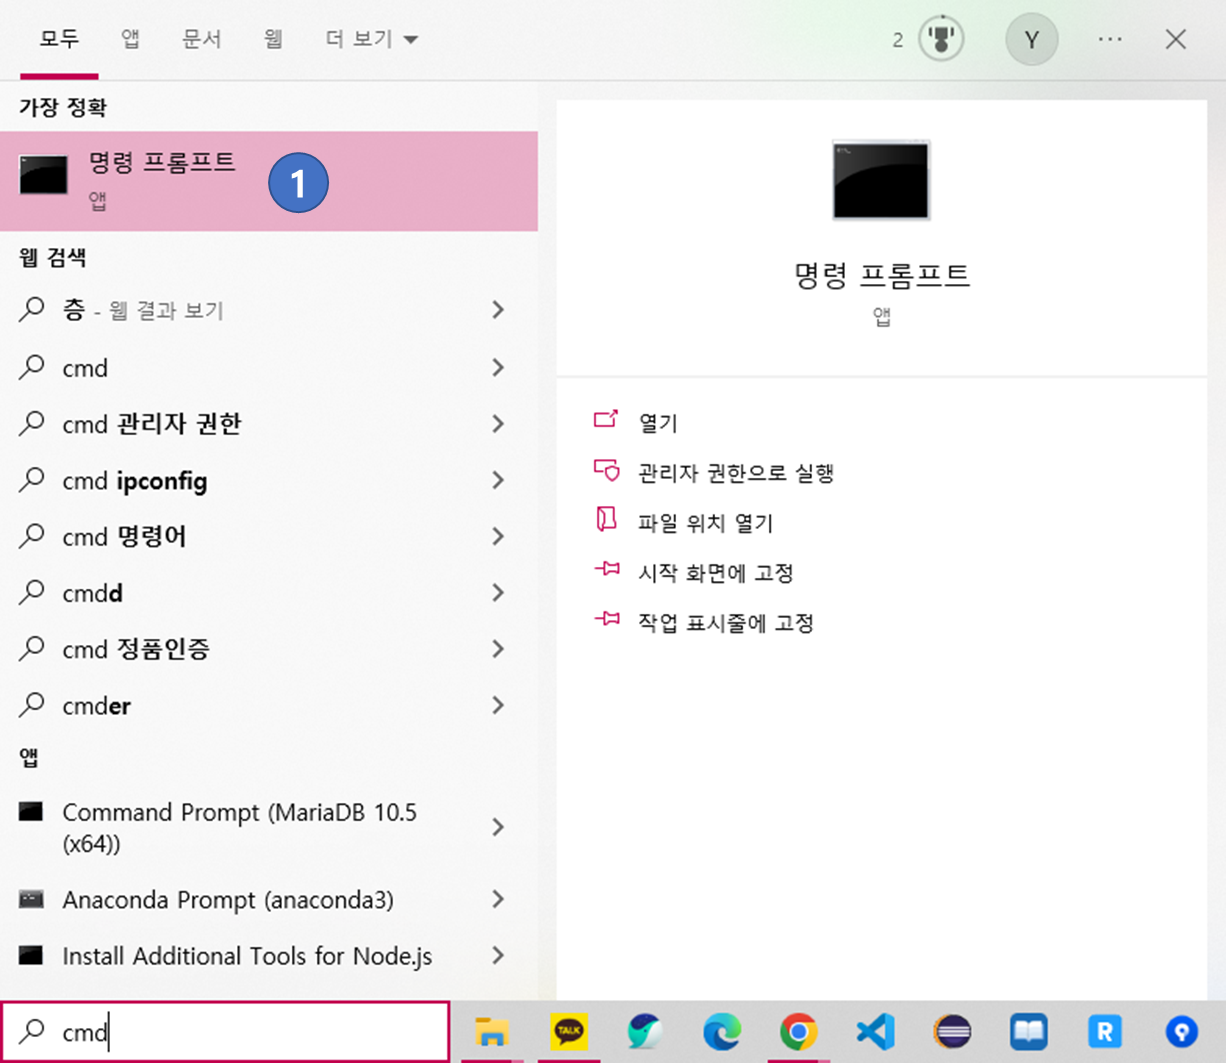Click the 파일 위치 열기 folder icon
Image resolution: width=1226 pixels, height=1063 pixels.
click(606, 519)
